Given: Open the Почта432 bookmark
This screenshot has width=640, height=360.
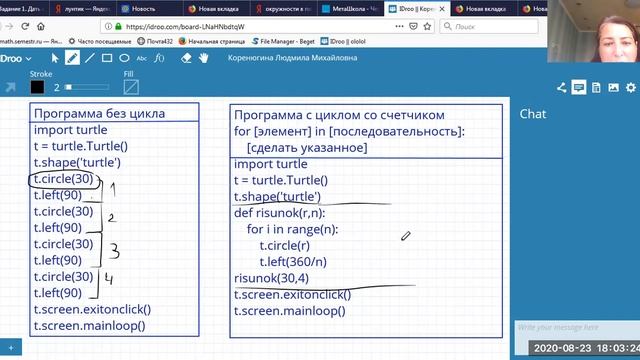Looking at the screenshot, I should click(x=155, y=41).
